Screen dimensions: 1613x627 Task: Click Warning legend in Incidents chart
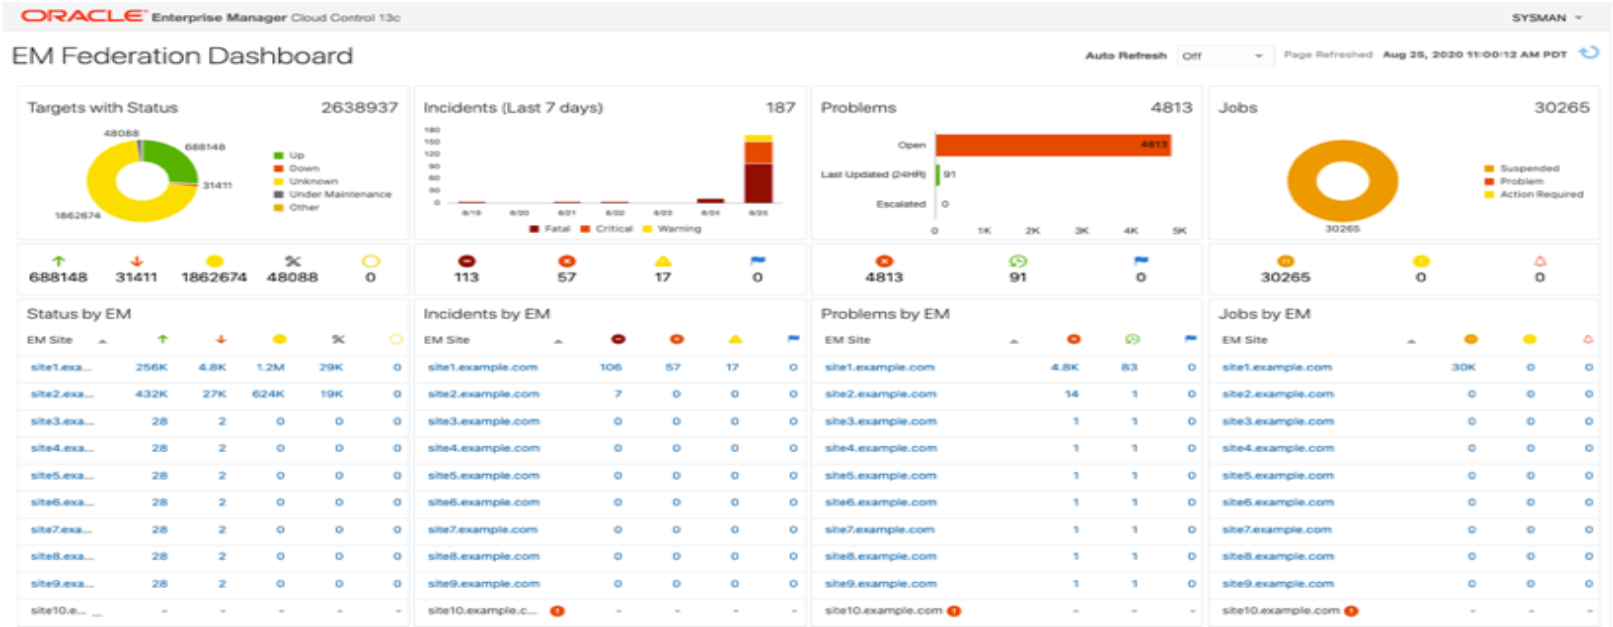(672, 229)
